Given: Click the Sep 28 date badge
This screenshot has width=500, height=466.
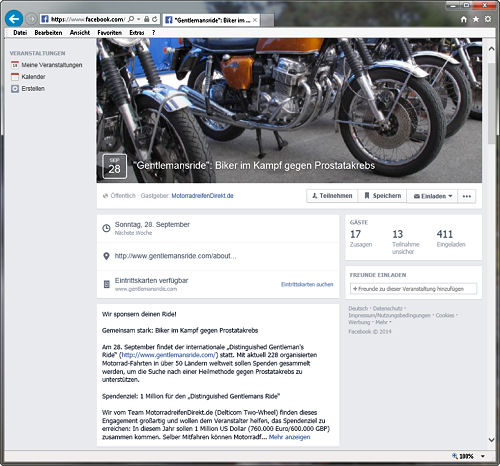Looking at the screenshot, I should click(114, 166).
